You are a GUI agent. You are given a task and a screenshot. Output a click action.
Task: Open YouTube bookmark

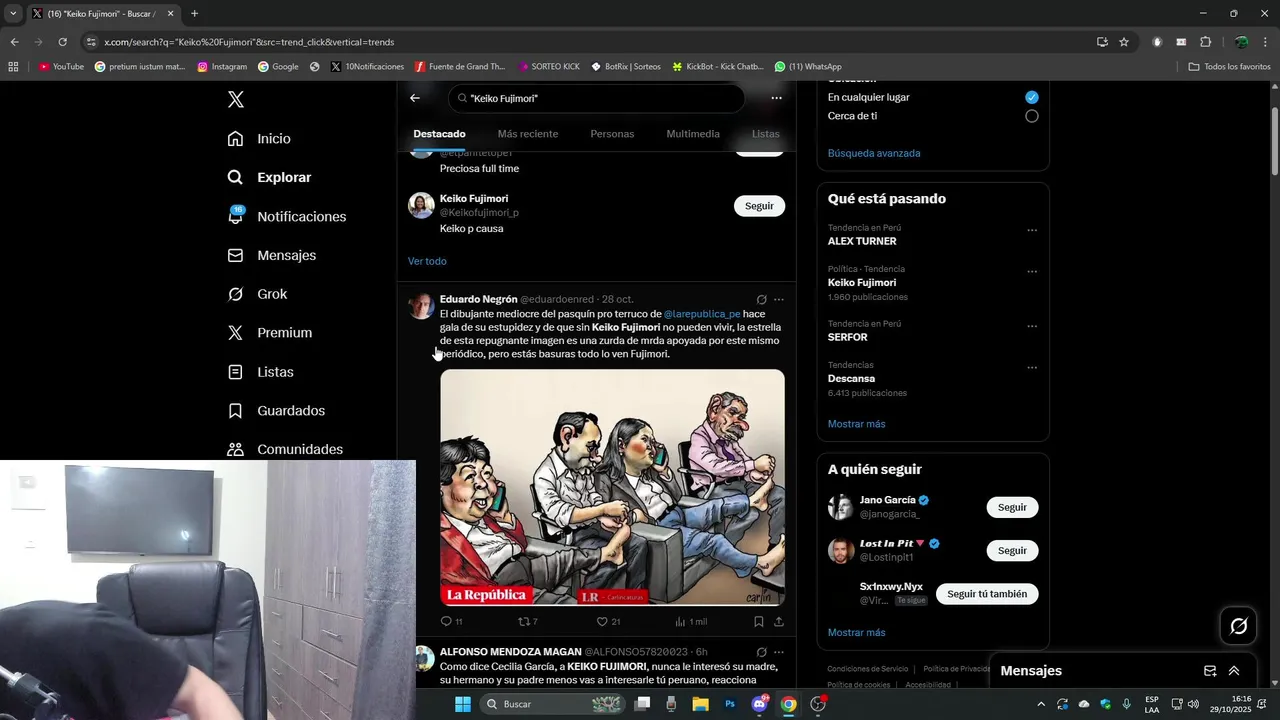click(60, 66)
